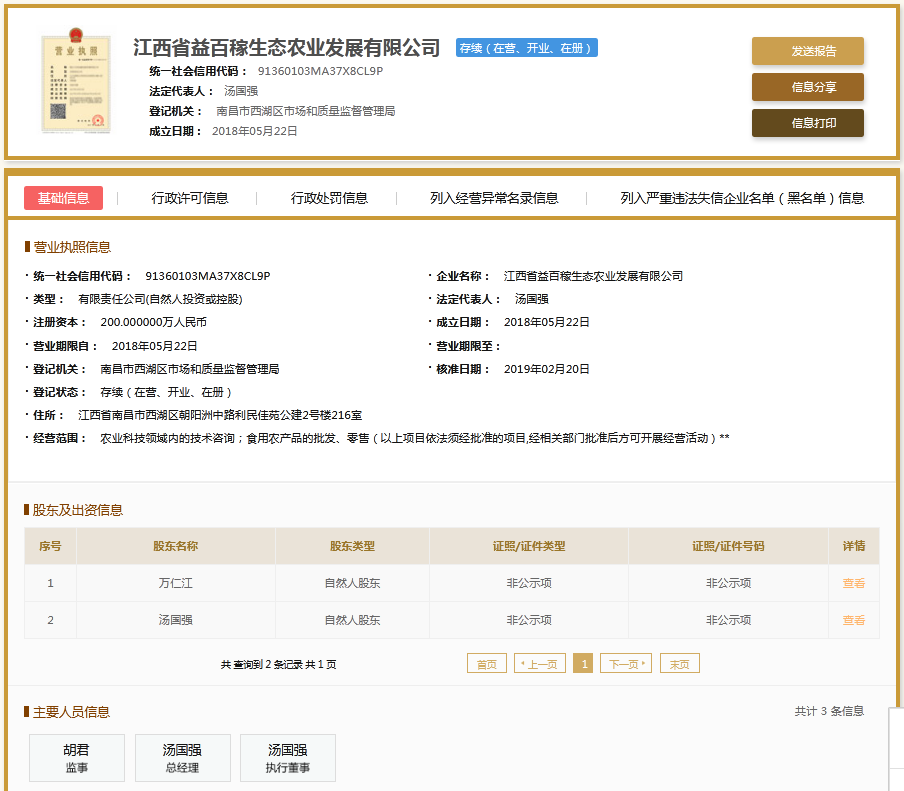Click the 信息分享 button
Viewport: 904px width, 791px height.
coord(807,87)
